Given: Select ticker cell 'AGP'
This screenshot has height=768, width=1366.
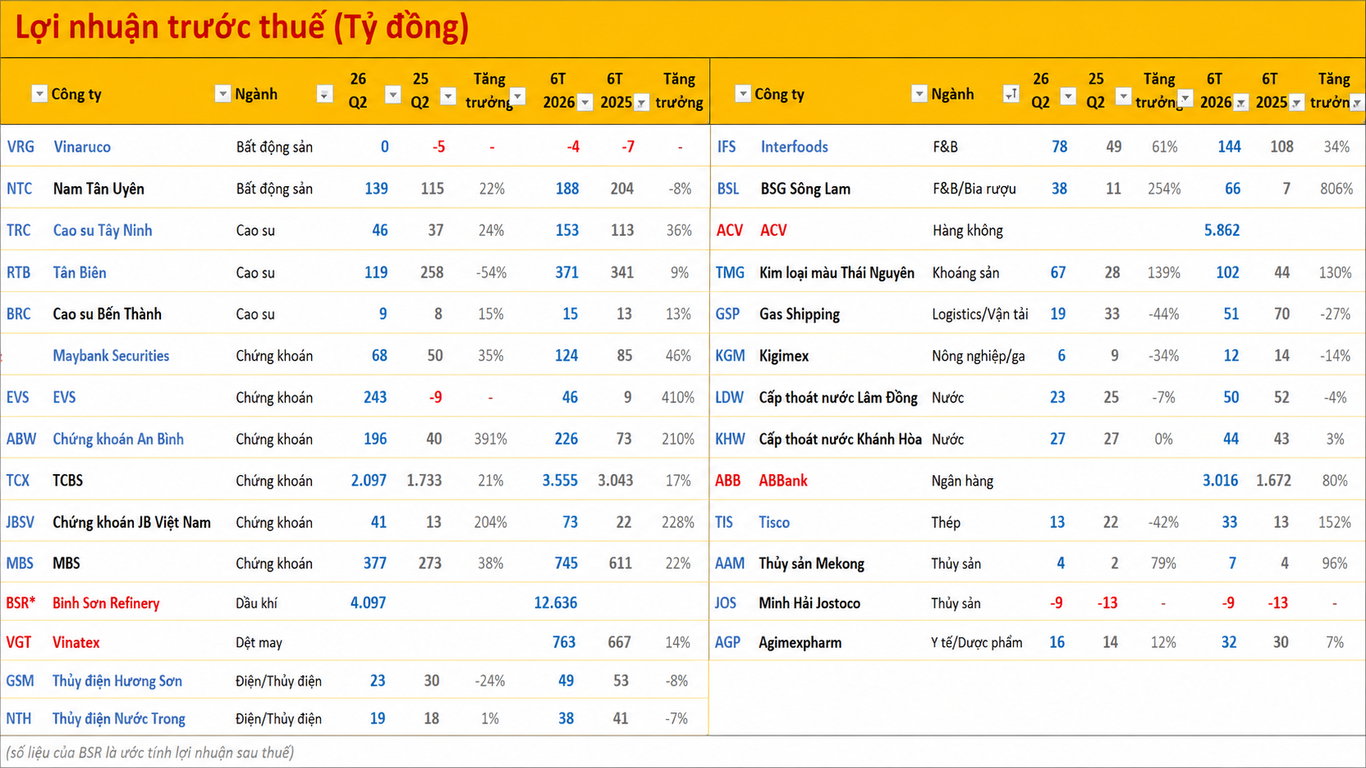Looking at the screenshot, I should (x=729, y=643).
